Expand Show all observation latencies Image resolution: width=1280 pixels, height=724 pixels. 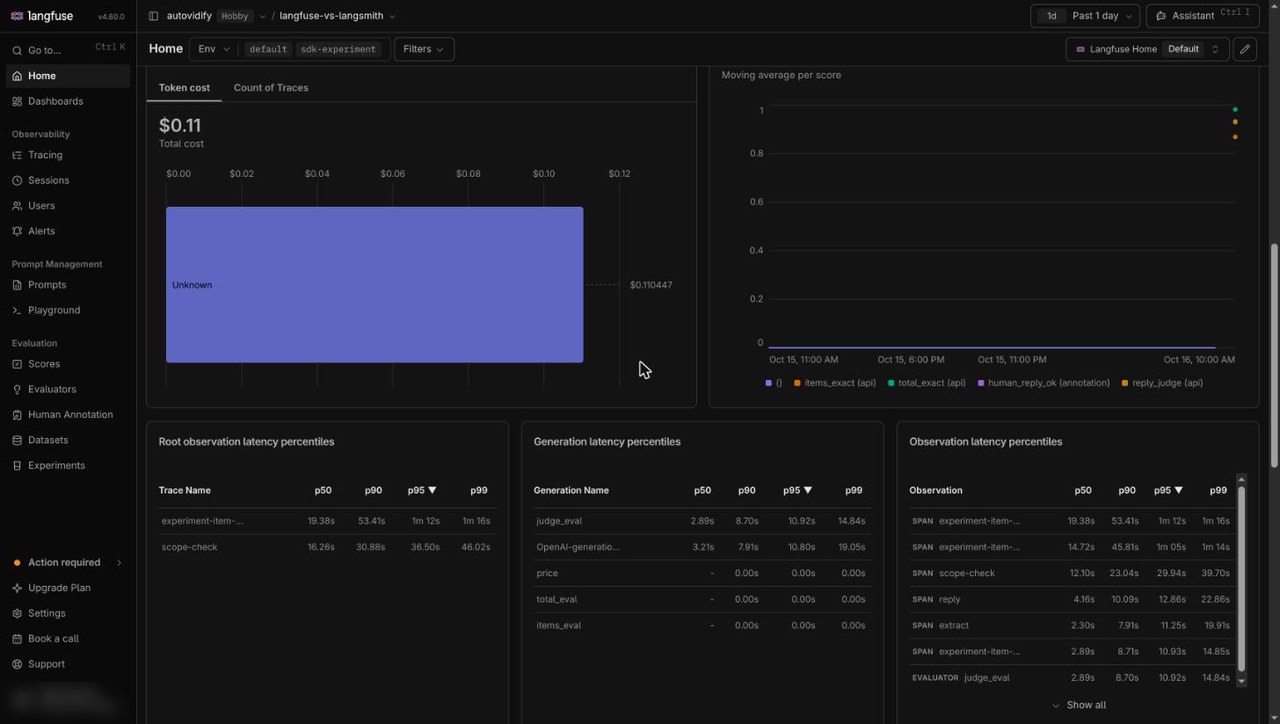tap(1078, 705)
